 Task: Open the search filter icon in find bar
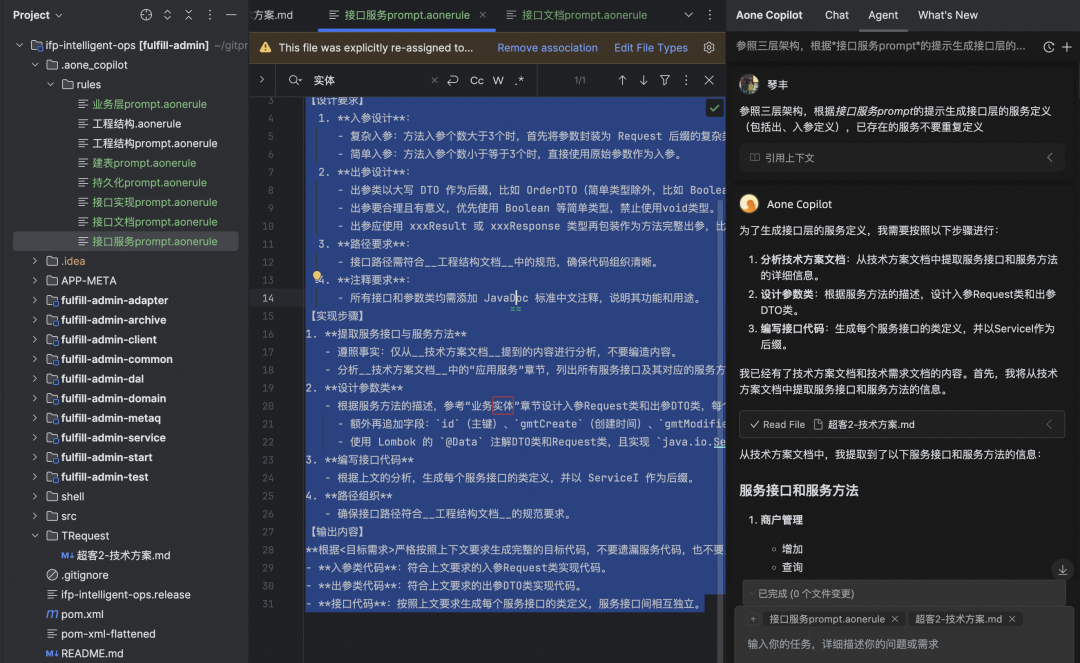pyautogui.click(x=666, y=81)
